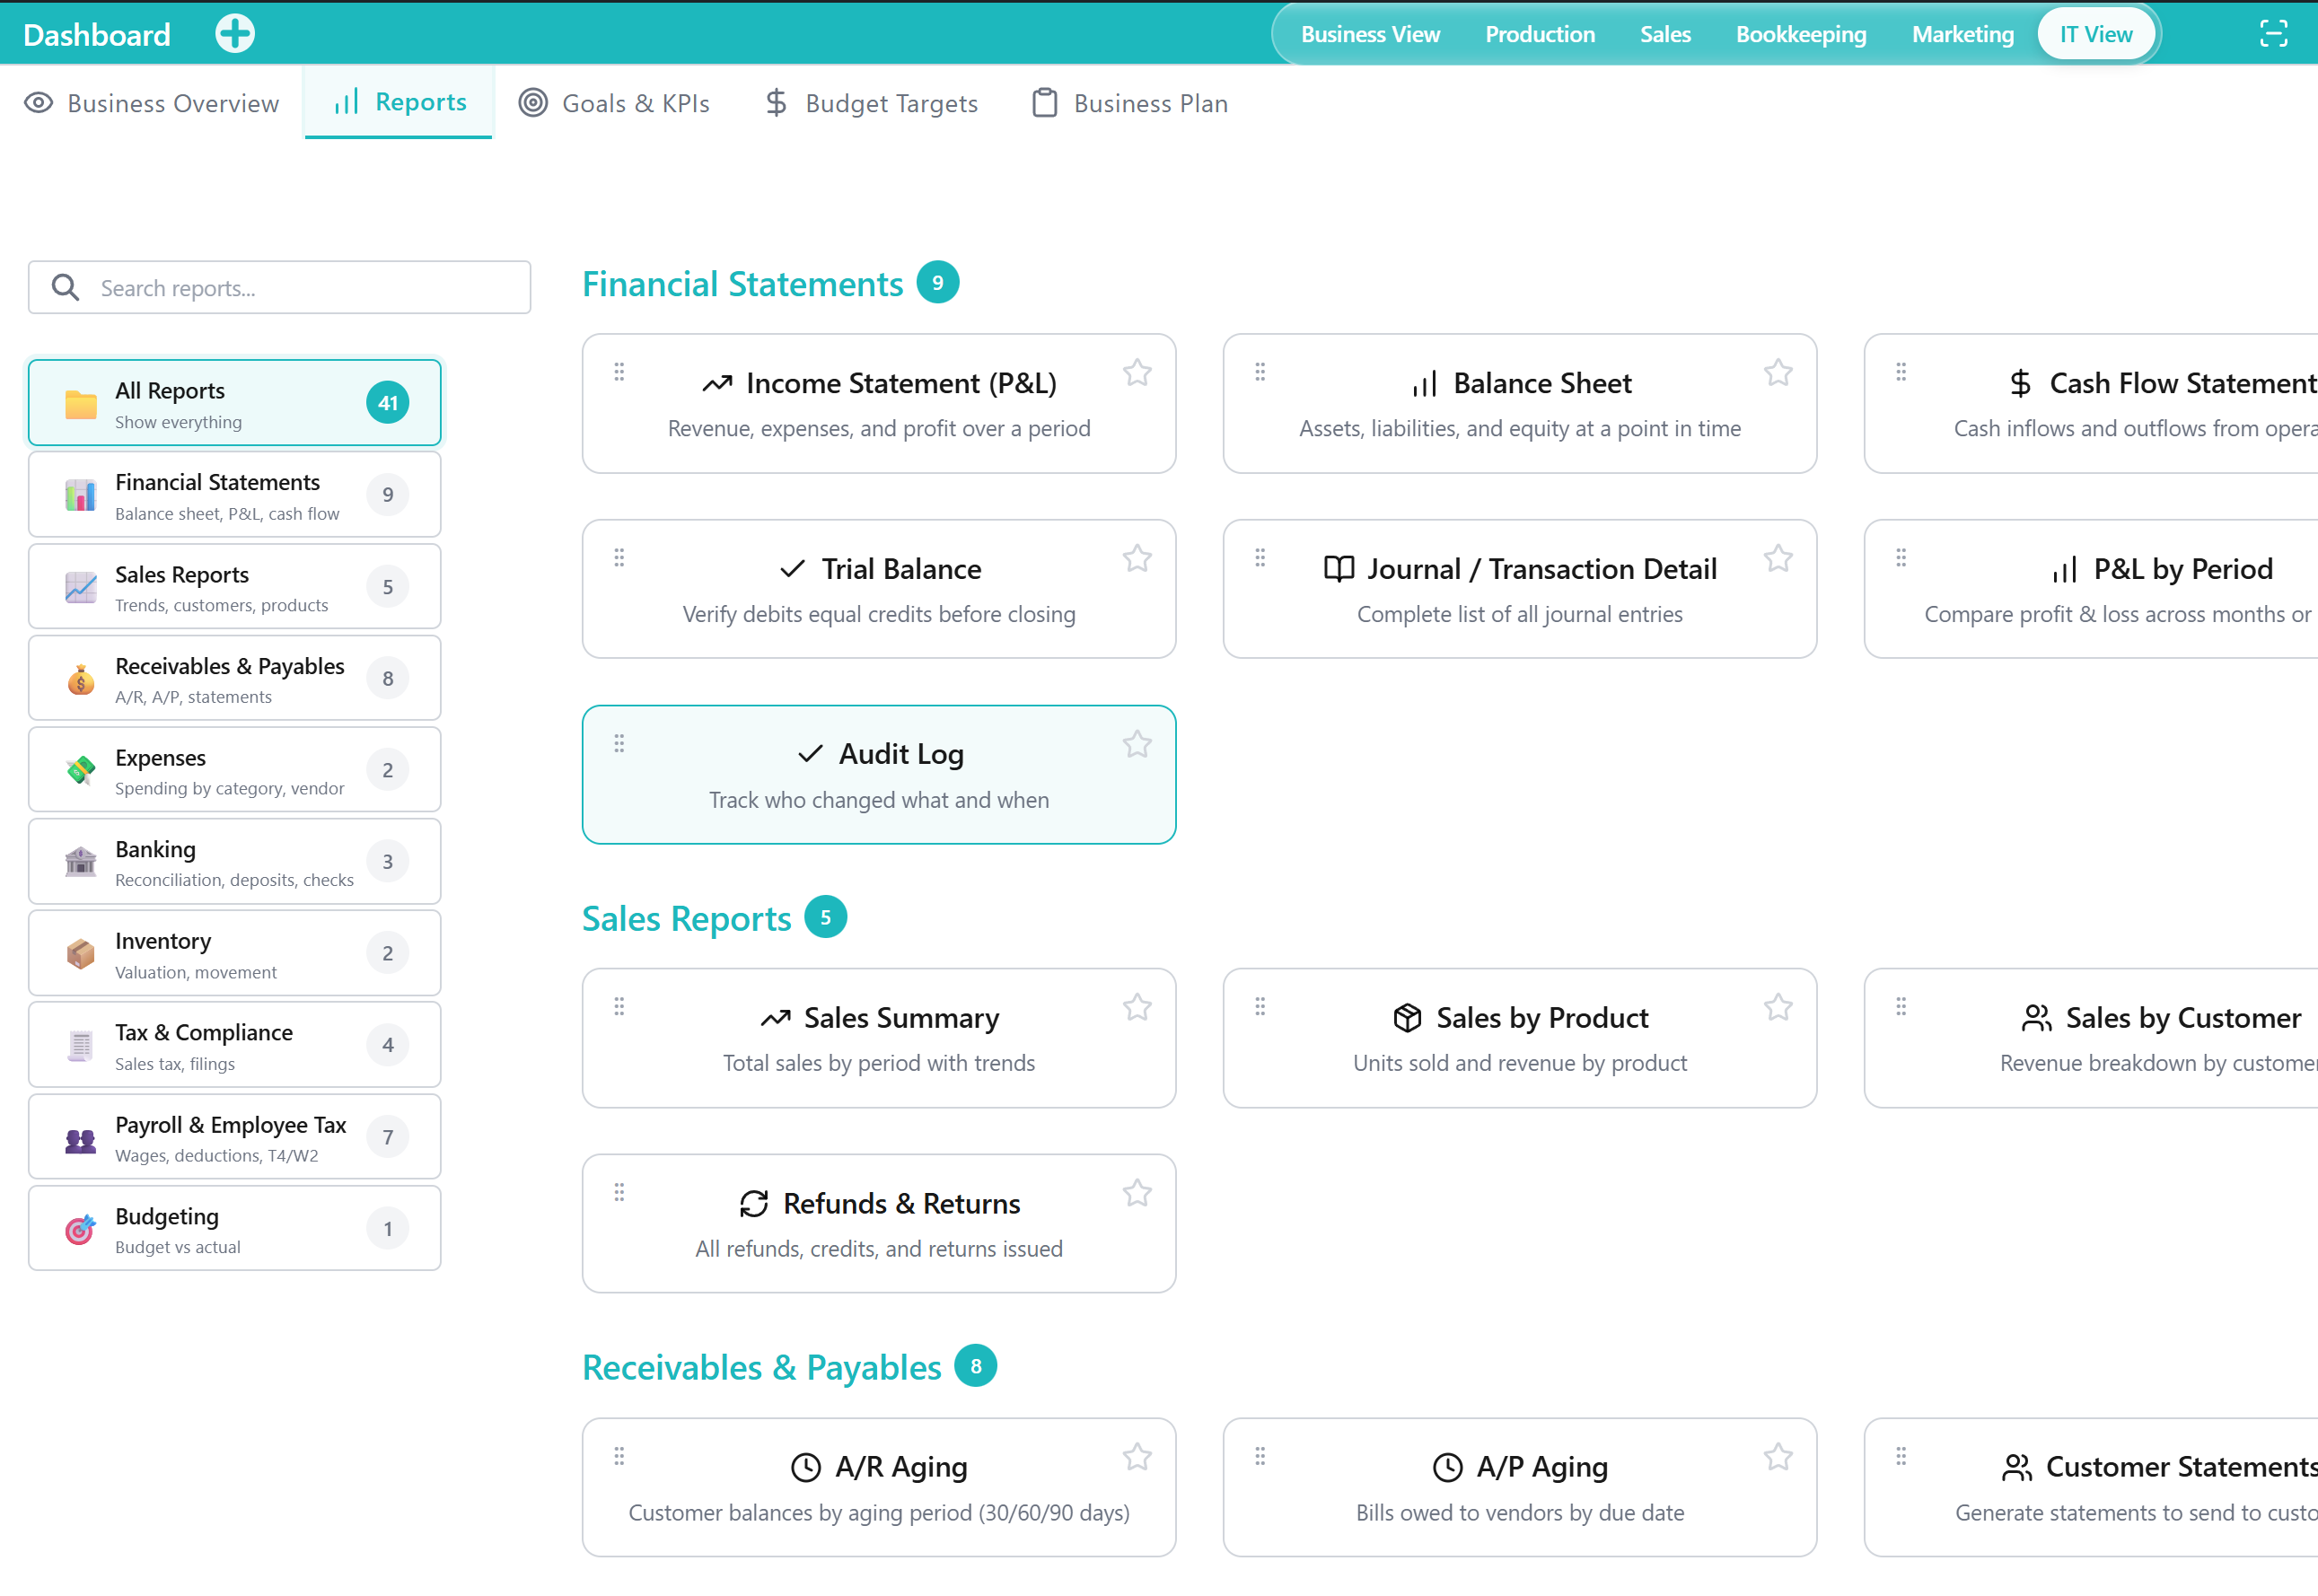Screen dimensions: 2318x1596
Task: Go to Business Plan tab
Action: [1130, 103]
